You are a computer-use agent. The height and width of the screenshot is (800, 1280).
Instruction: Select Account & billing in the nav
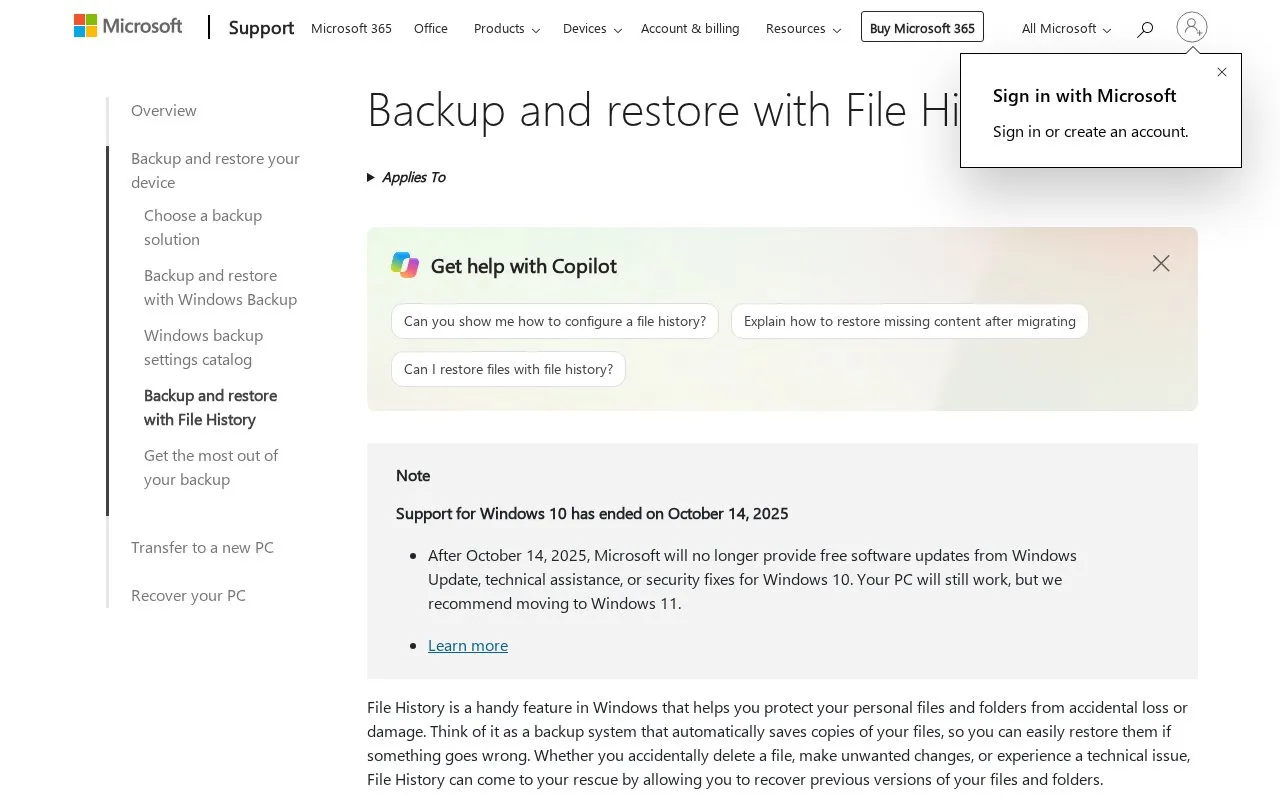tap(690, 29)
